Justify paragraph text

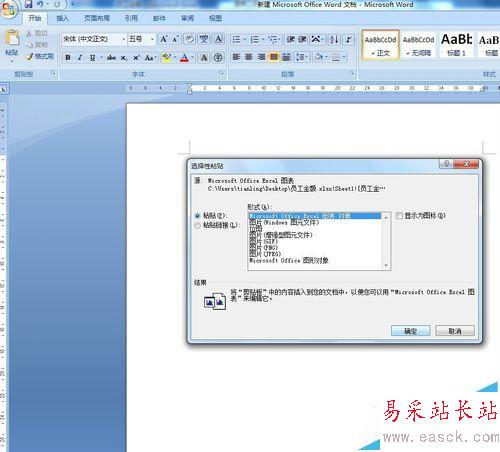274,57
